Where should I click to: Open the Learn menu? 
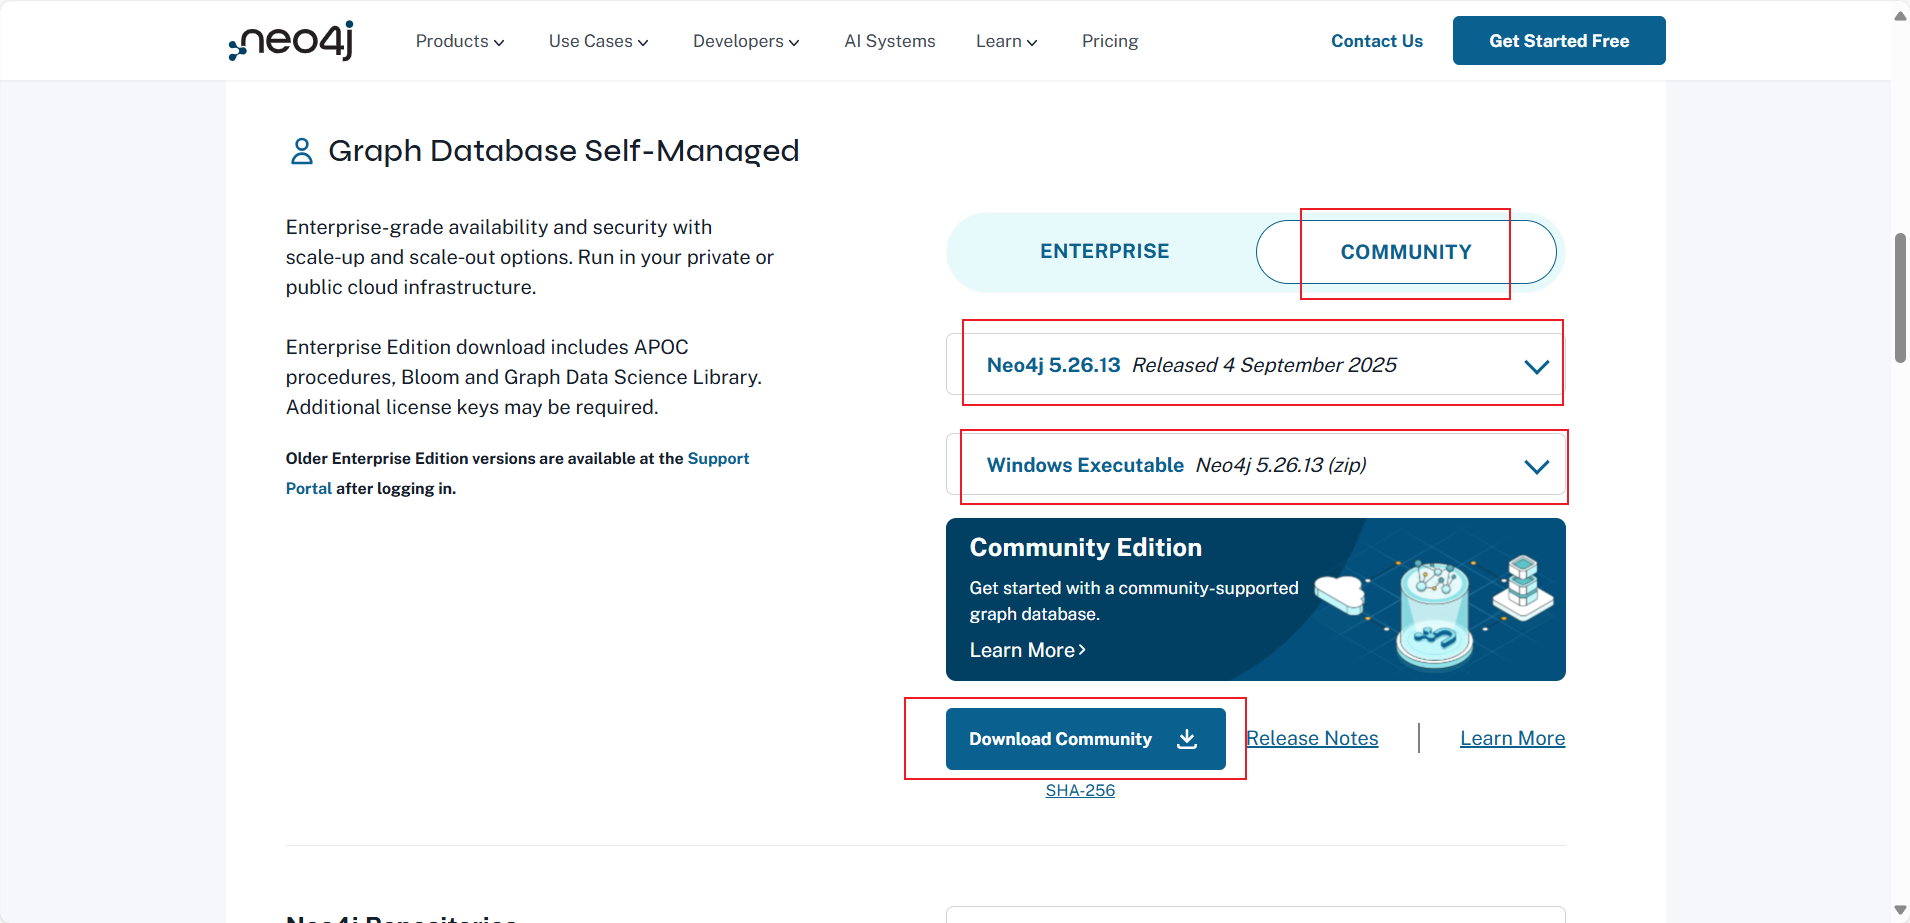point(1006,41)
